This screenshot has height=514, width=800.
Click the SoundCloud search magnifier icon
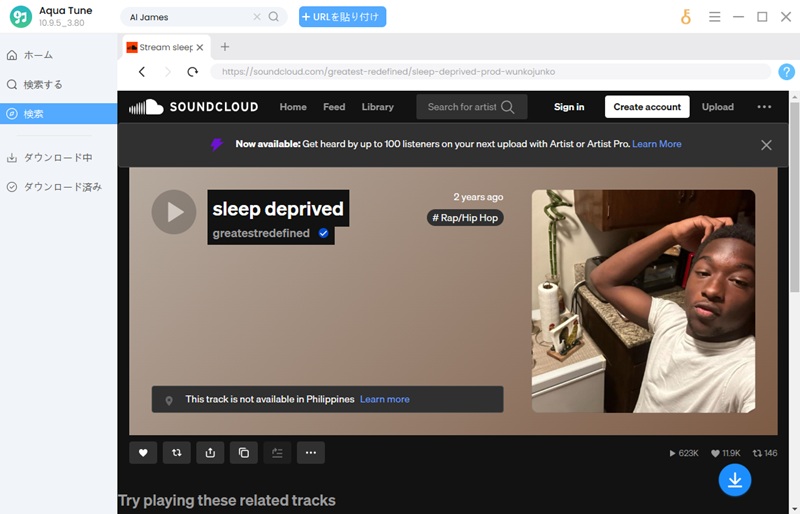[x=508, y=107]
